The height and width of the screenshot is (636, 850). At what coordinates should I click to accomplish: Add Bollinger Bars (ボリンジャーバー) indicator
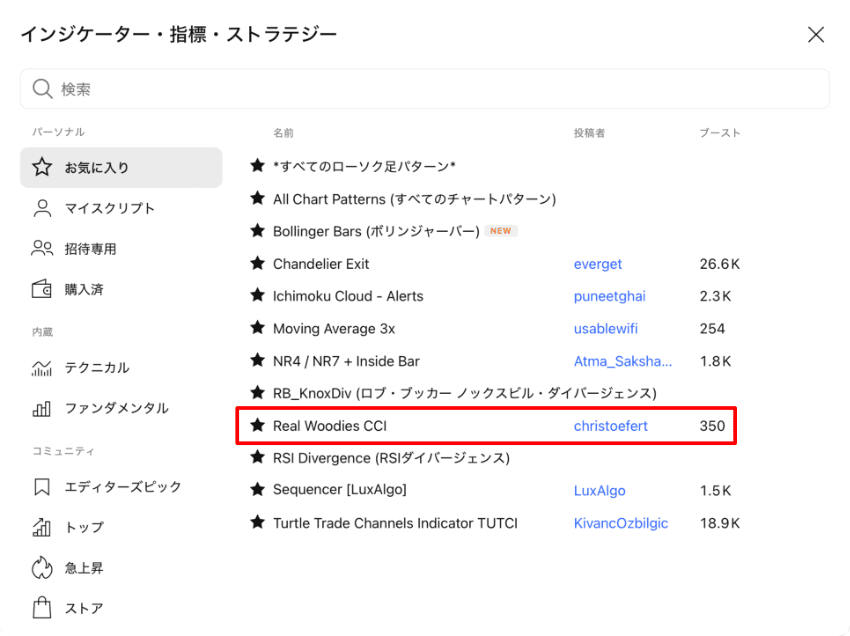coord(376,232)
